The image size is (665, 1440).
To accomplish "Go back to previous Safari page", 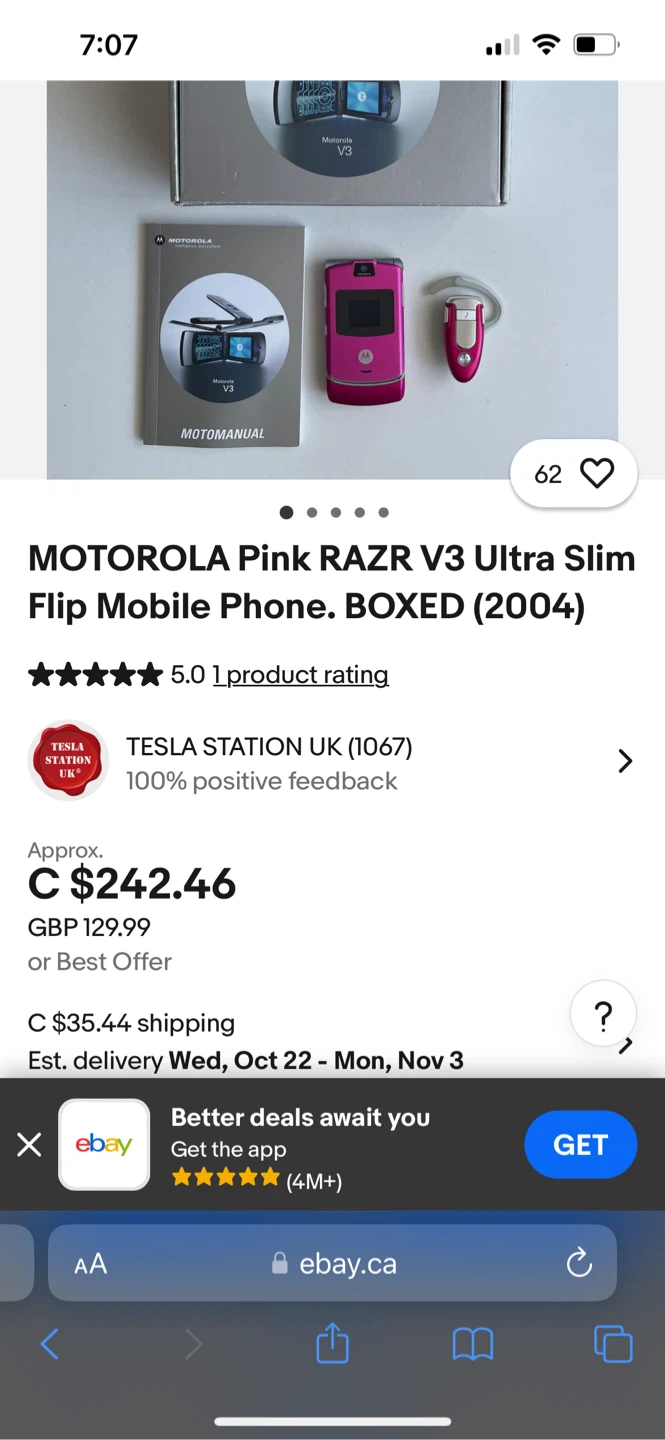I will [x=50, y=1344].
